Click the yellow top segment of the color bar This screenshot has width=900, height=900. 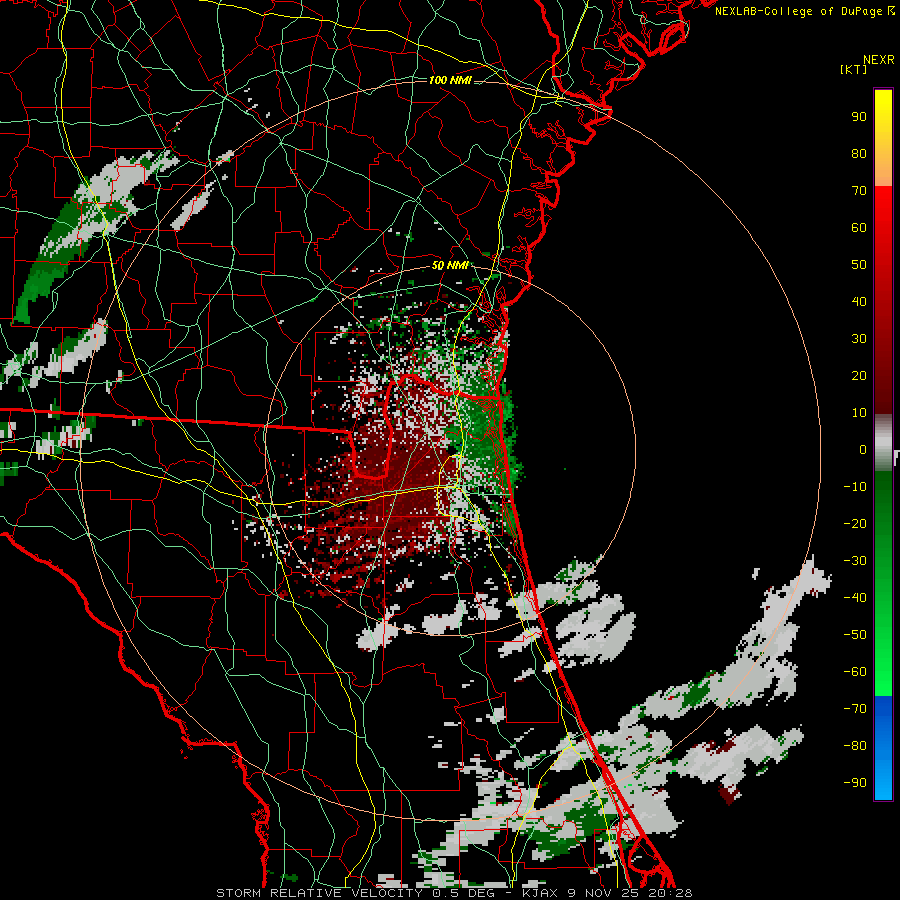(883, 138)
